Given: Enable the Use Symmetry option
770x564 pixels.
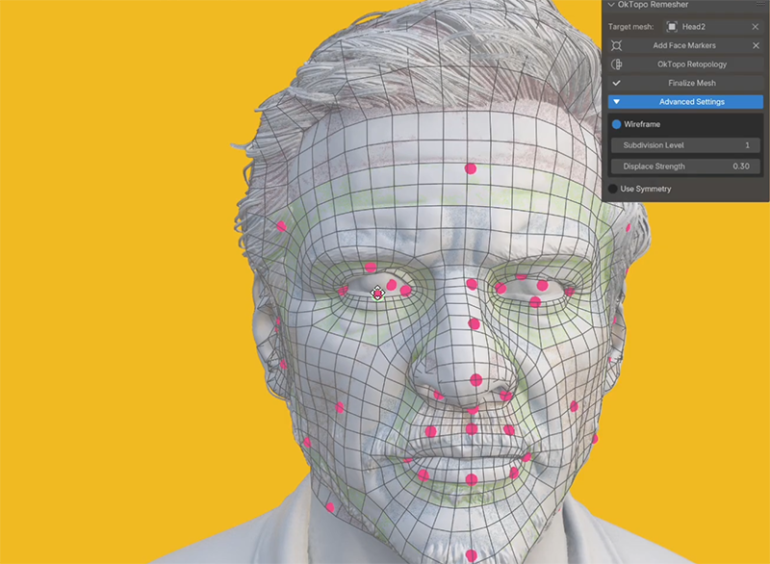Looking at the screenshot, I should click(613, 188).
